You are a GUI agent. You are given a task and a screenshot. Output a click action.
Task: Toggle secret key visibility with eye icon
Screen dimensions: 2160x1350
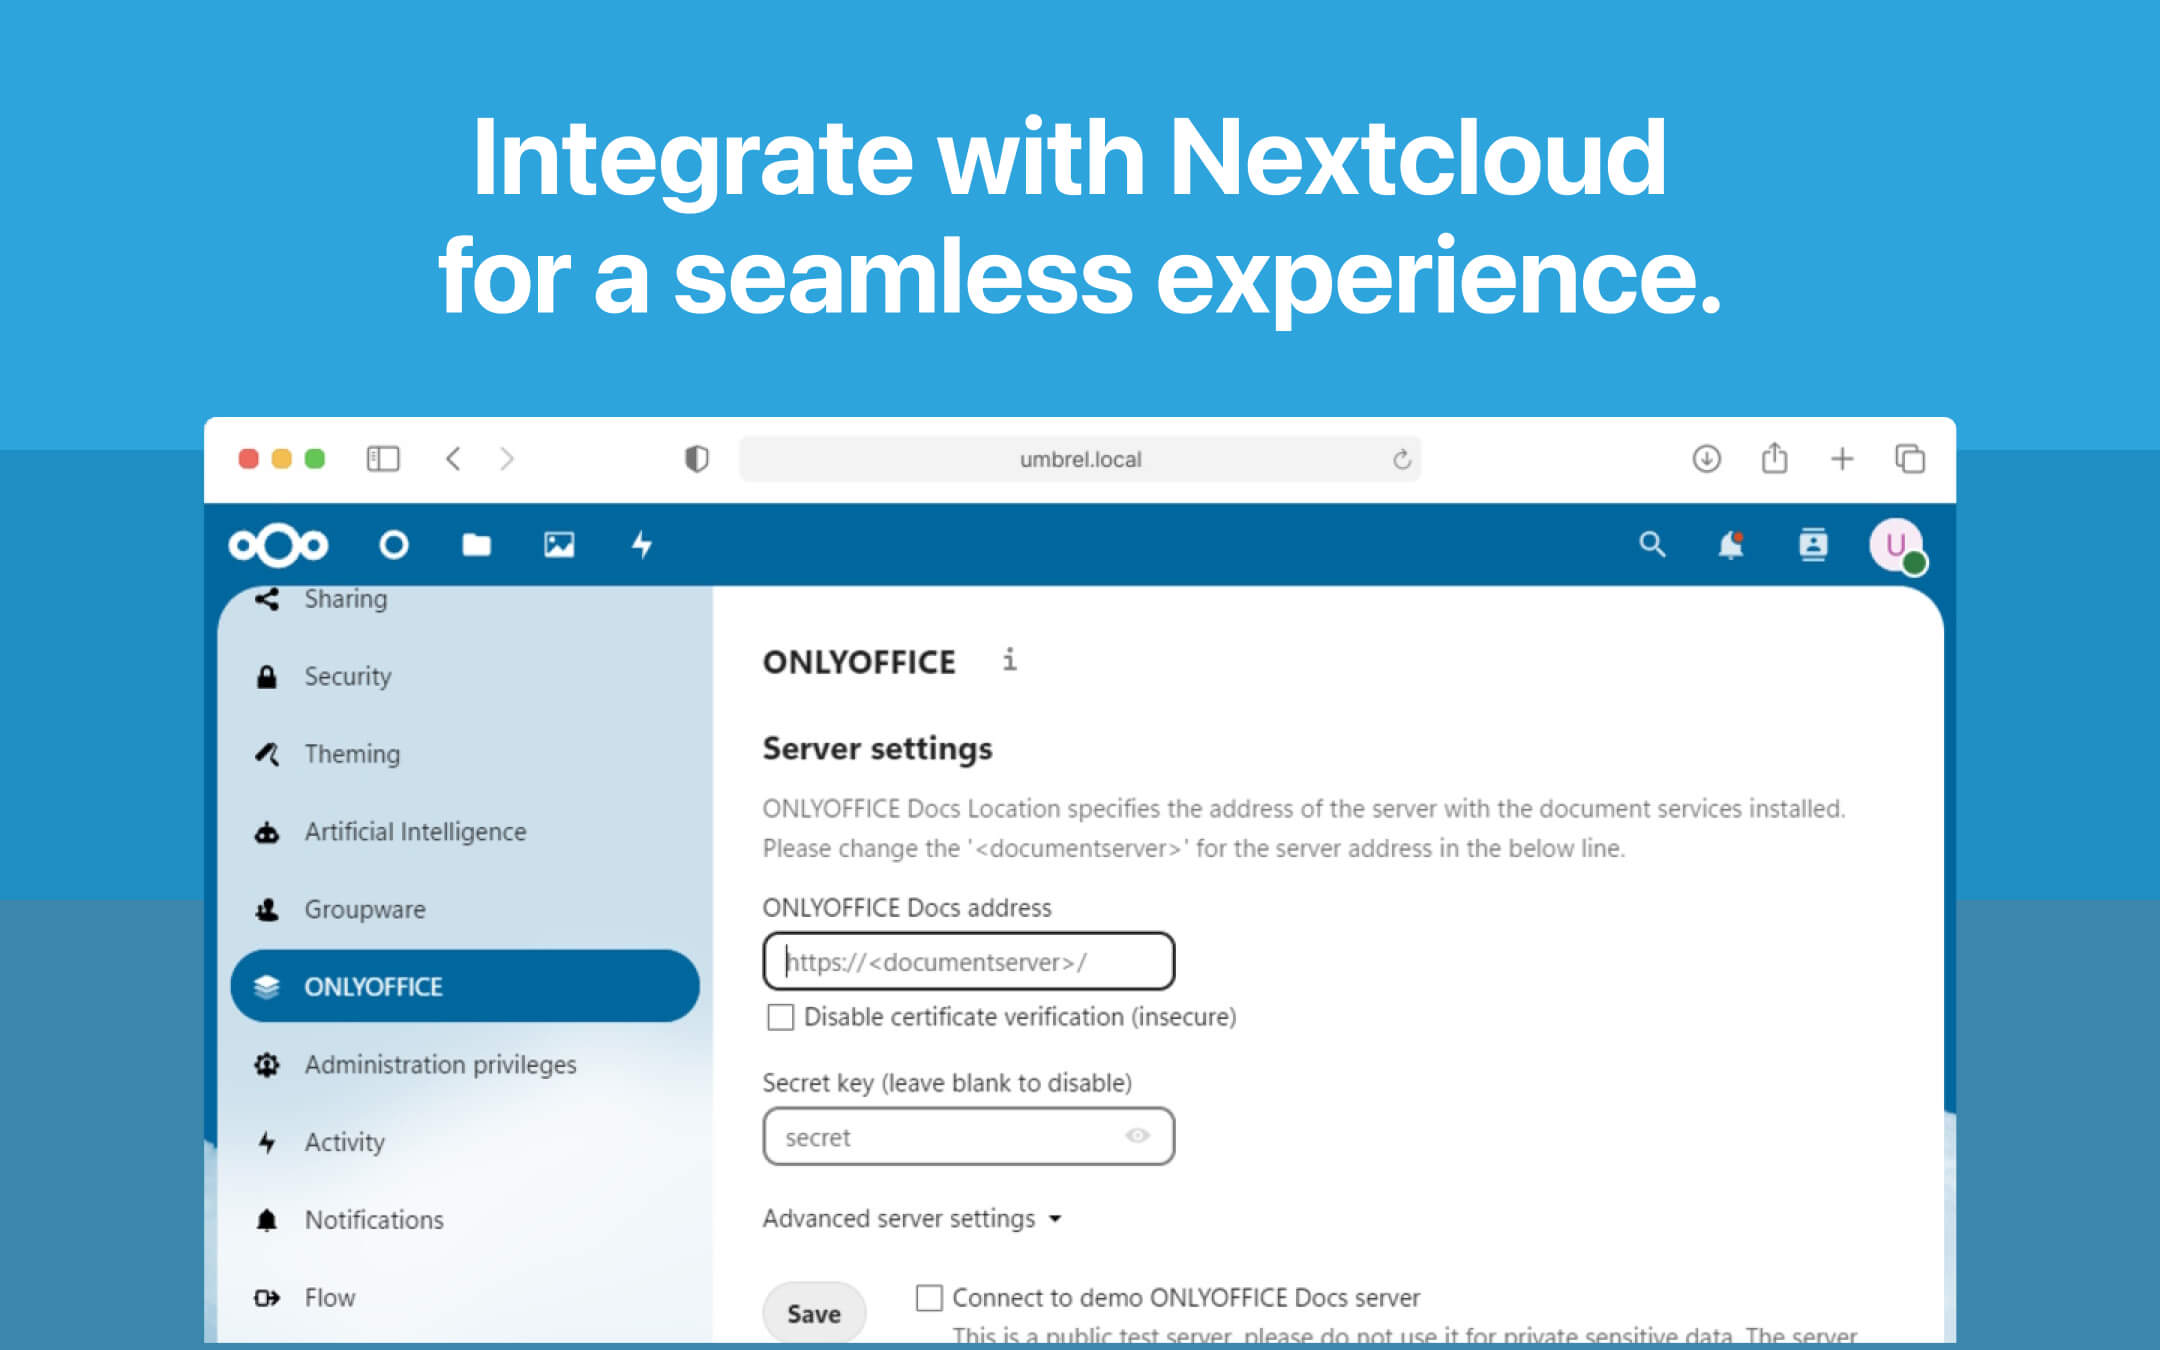(x=1138, y=1136)
